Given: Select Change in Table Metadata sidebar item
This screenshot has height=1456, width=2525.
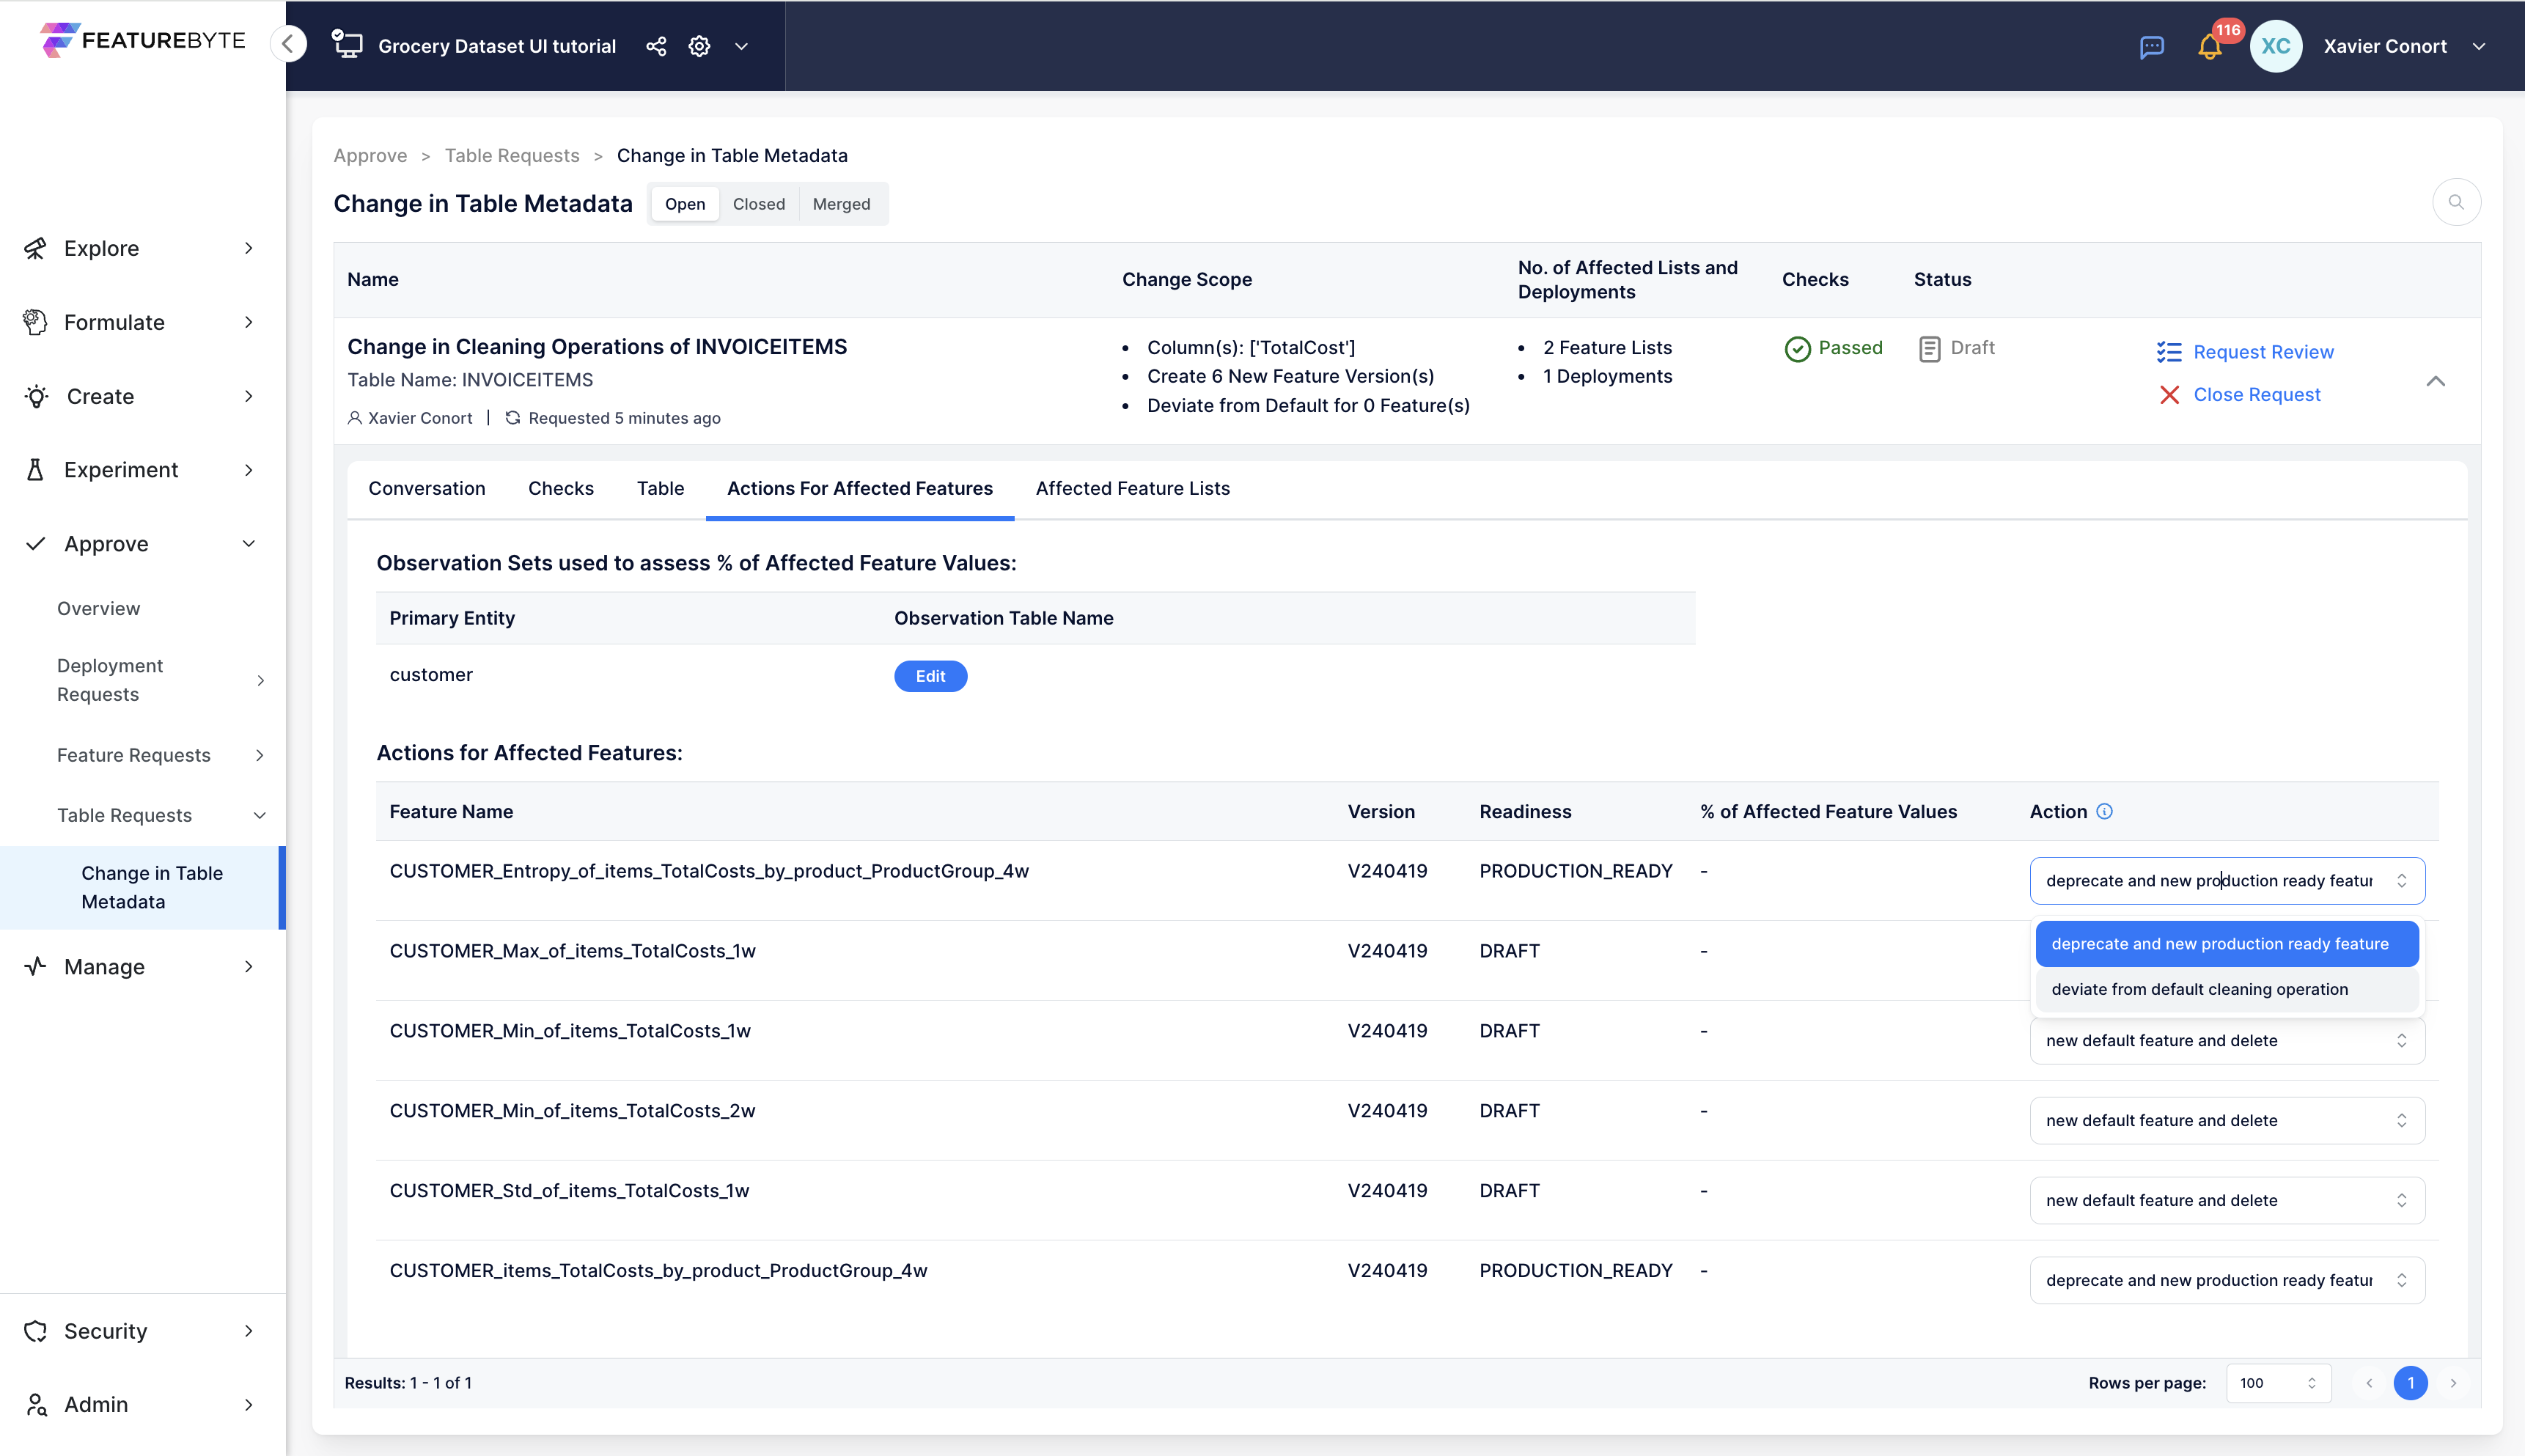Looking at the screenshot, I should pyautogui.click(x=142, y=887).
